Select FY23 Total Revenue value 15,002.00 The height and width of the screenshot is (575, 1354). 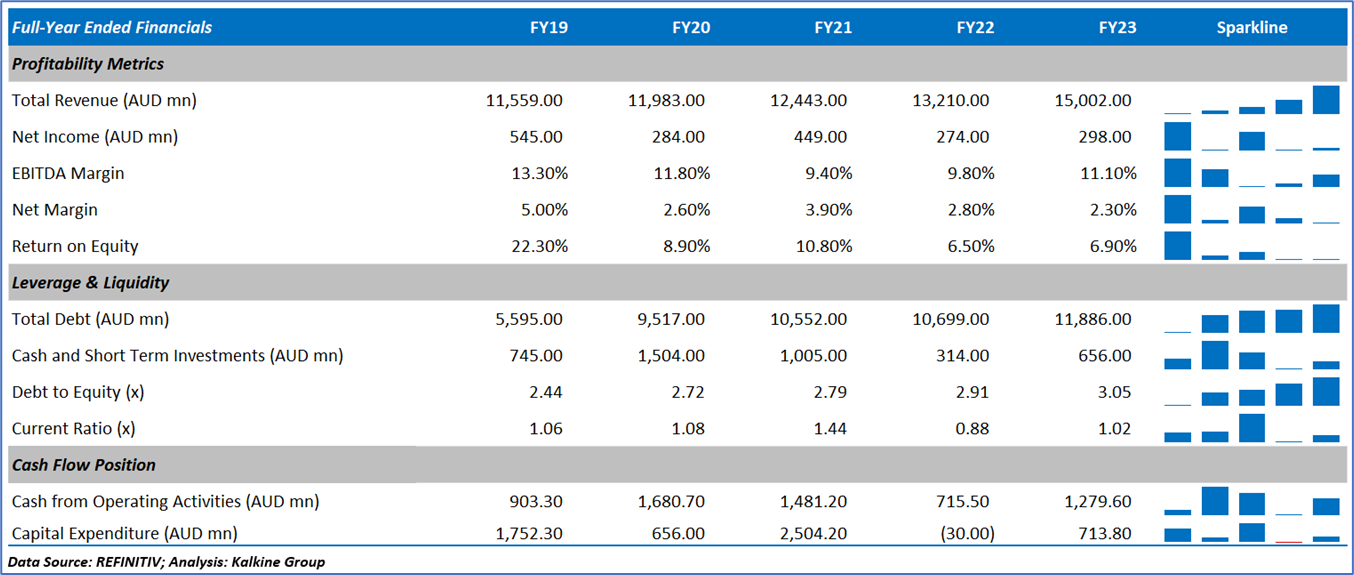(x=1093, y=101)
